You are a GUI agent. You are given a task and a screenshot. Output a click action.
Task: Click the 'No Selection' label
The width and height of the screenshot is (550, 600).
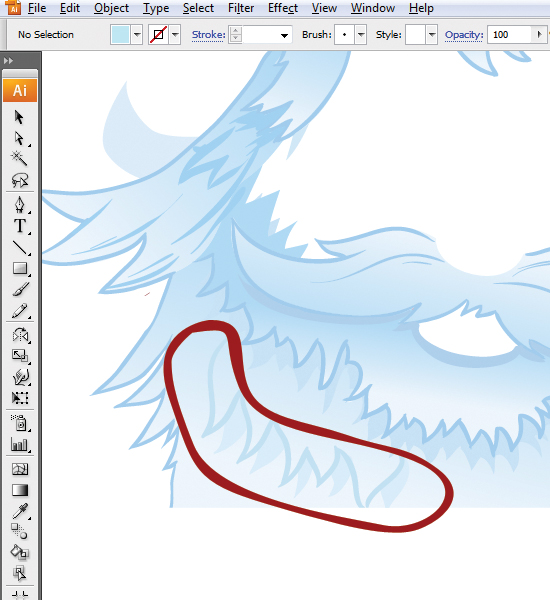tap(46, 35)
